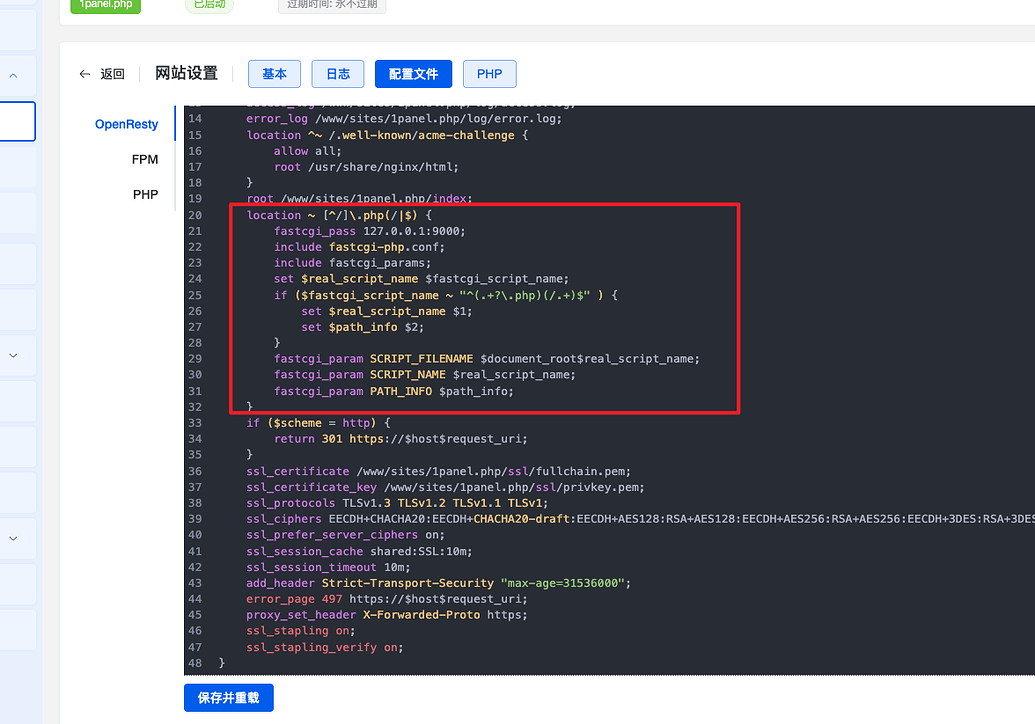Click the 保存并重载 button
The height and width of the screenshot is (724, 1035).
tap(228, 697)
